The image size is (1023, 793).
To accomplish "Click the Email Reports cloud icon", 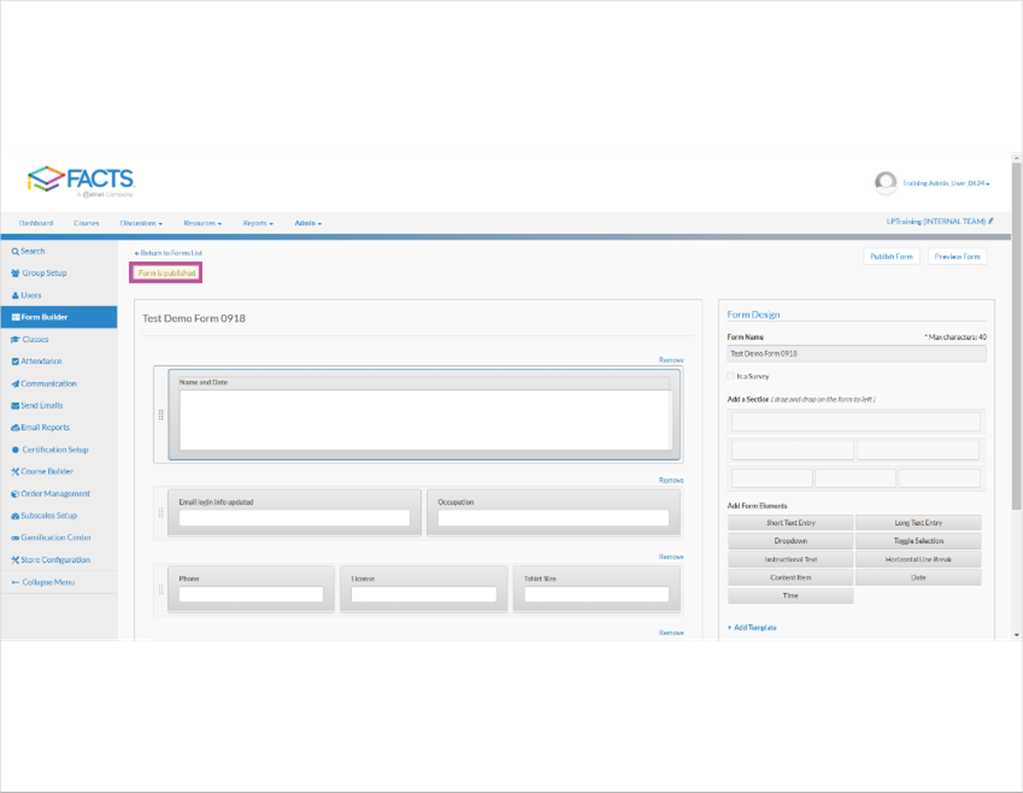I will click(15, 428).
